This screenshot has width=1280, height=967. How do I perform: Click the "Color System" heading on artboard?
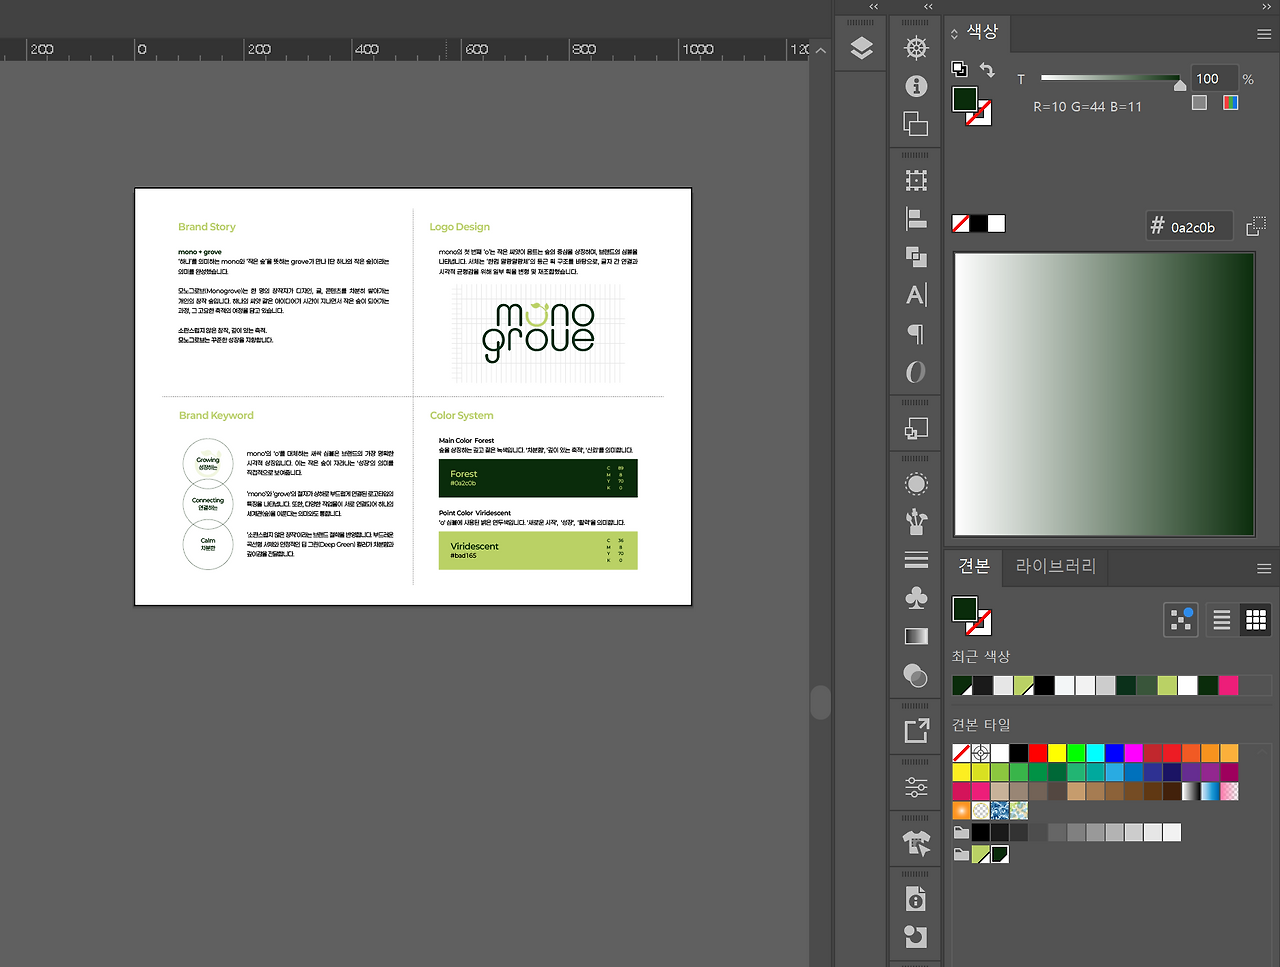click(461, 415)
